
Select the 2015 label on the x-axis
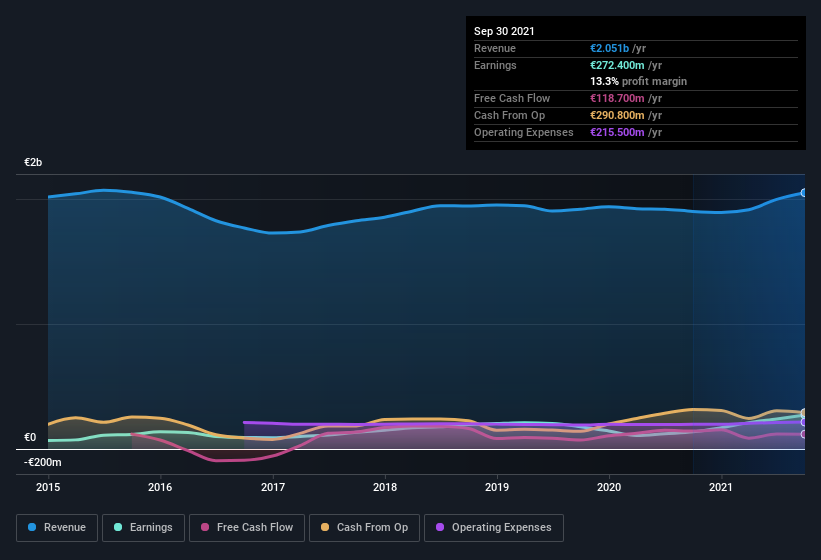(48, 487)
